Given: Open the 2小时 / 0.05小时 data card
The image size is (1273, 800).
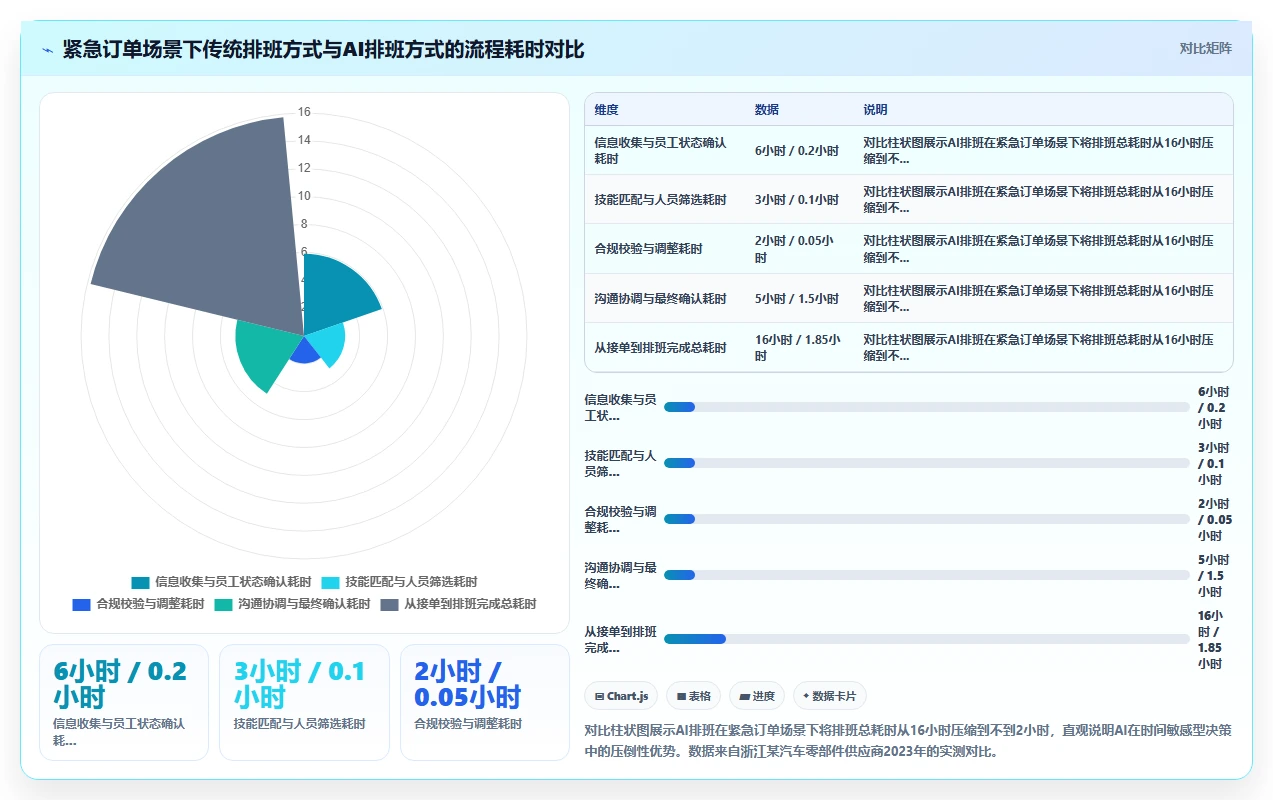Looking at the screenshot, I should pos(485,702).
